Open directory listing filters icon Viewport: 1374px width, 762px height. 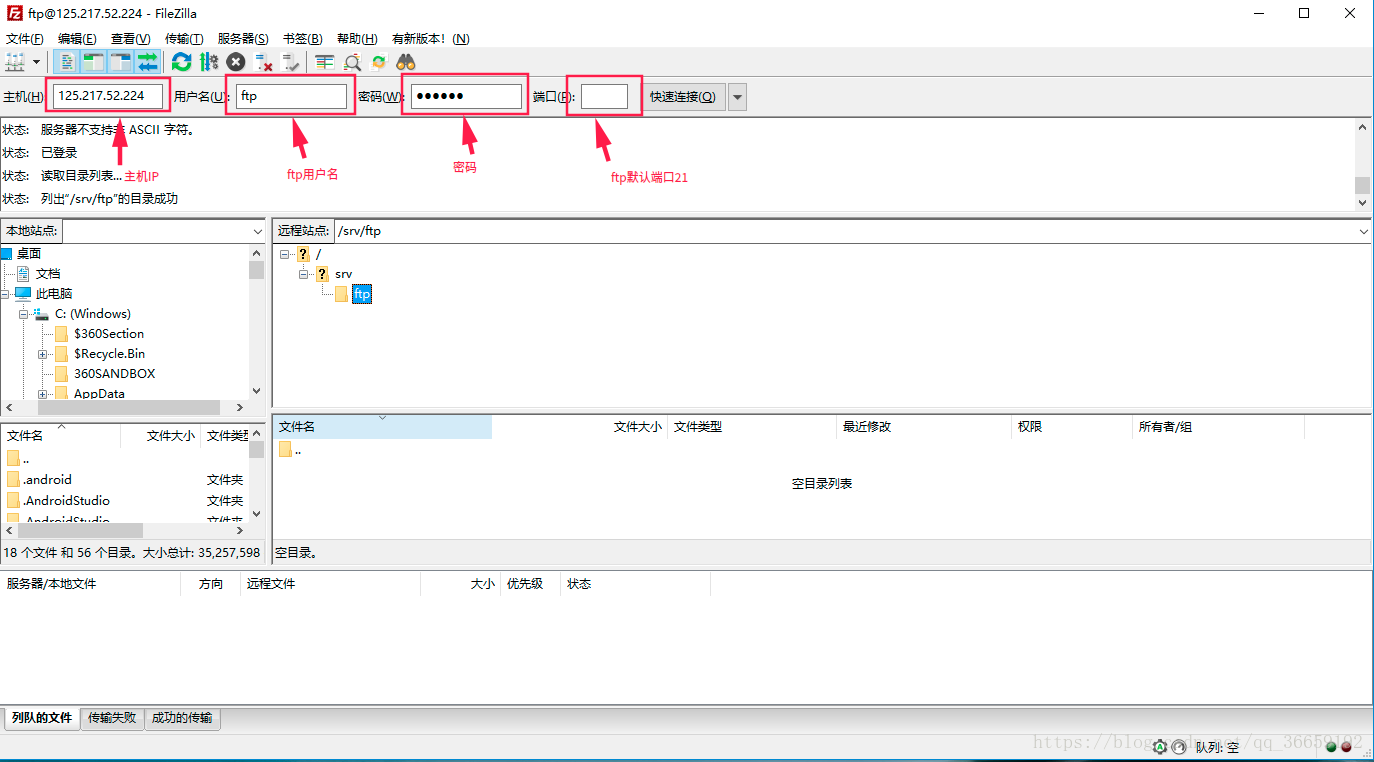(x=324, y=62)
